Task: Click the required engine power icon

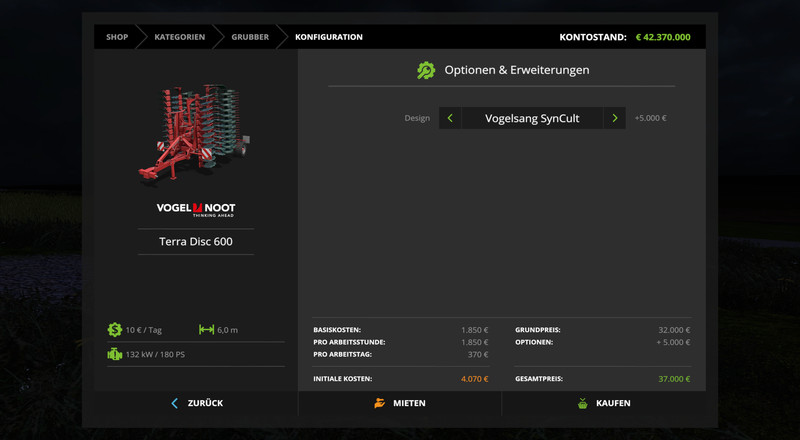Action: 114,354
